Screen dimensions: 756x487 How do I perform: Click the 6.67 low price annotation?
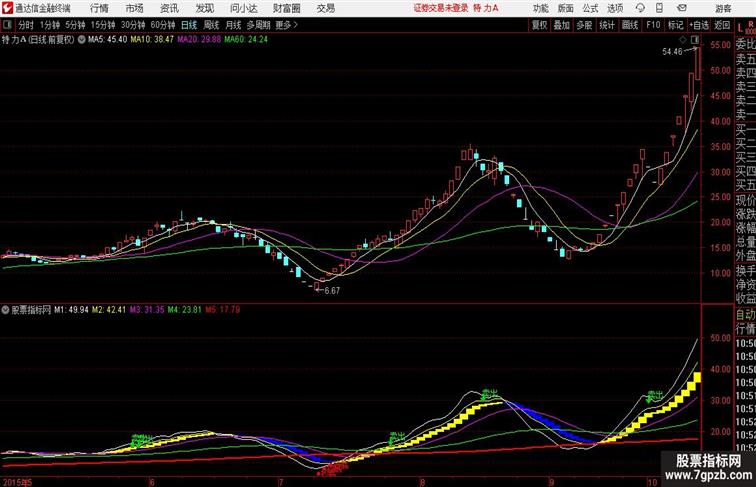(332, 291)
